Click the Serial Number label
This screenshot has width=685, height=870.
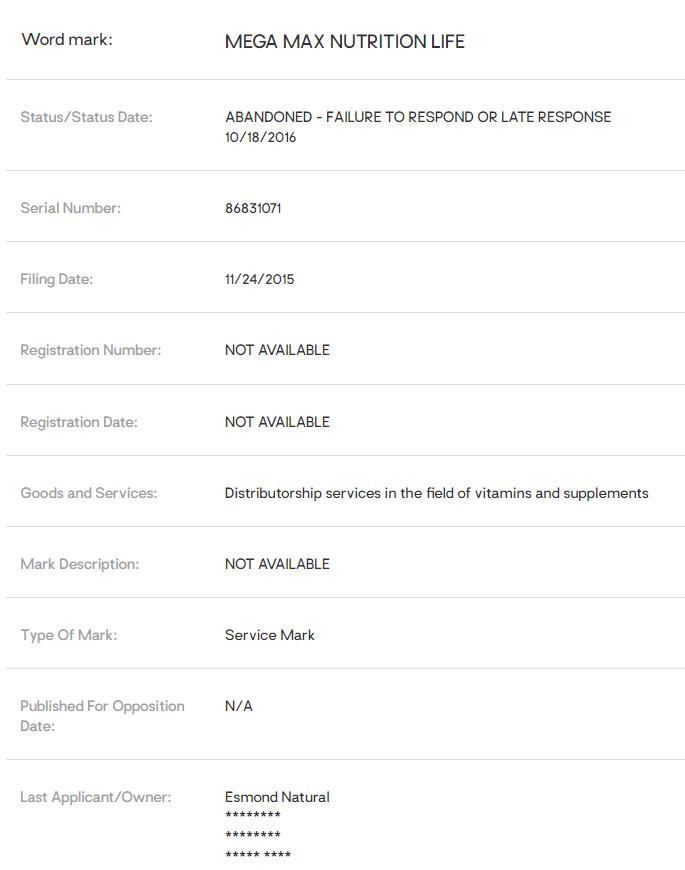point(70,208)
